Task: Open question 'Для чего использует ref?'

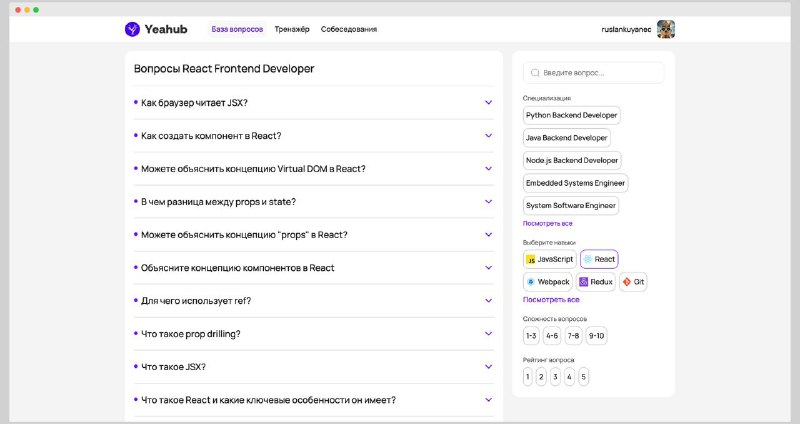Action: (196, 301)
